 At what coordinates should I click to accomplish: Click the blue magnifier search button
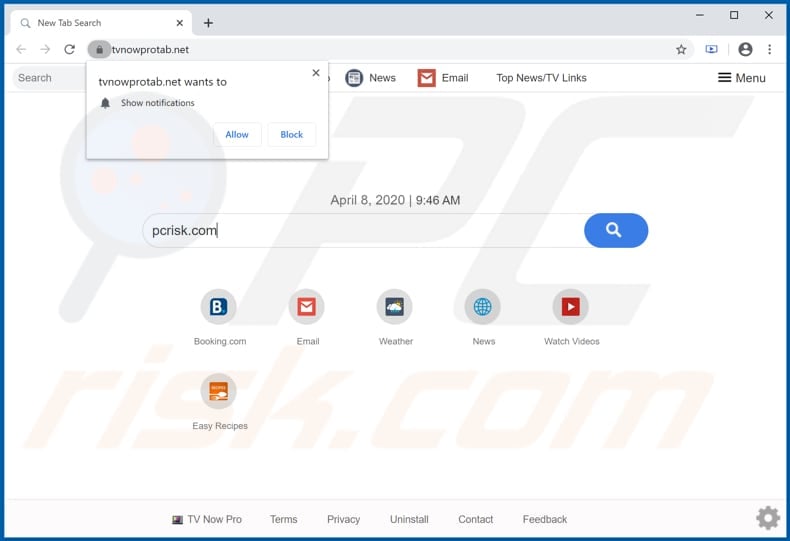(x=616, y=230)
